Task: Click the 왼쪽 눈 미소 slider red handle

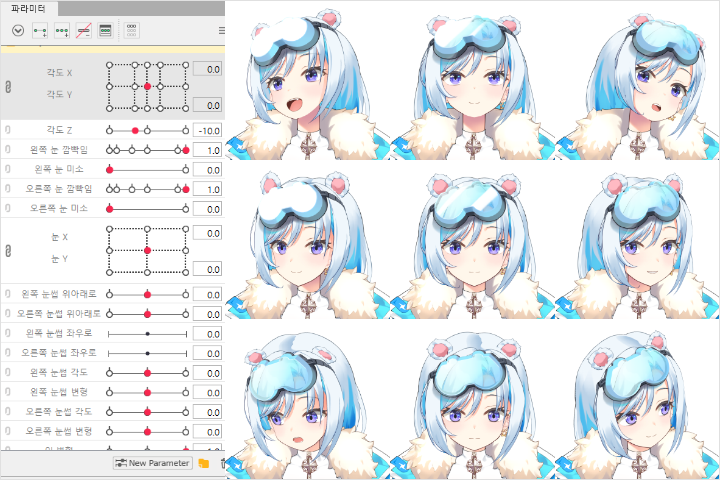Action: 109,170
